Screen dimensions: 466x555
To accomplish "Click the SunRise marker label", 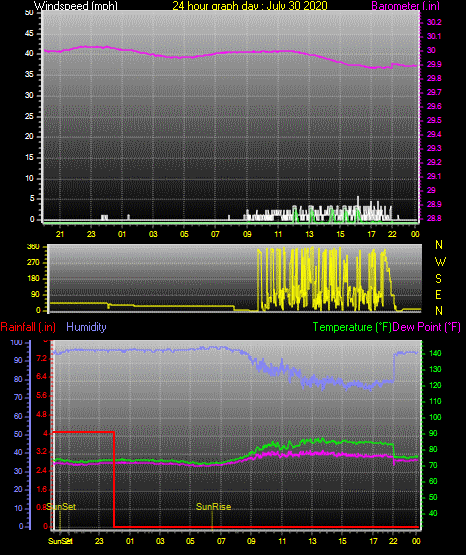I will (213, 507).
